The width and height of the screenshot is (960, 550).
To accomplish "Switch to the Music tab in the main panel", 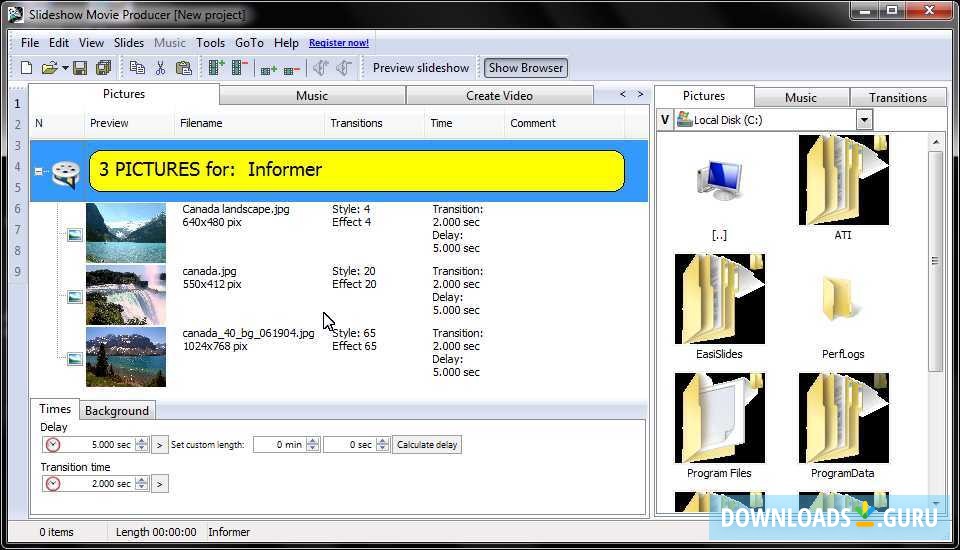I will (x=312, y=96).
